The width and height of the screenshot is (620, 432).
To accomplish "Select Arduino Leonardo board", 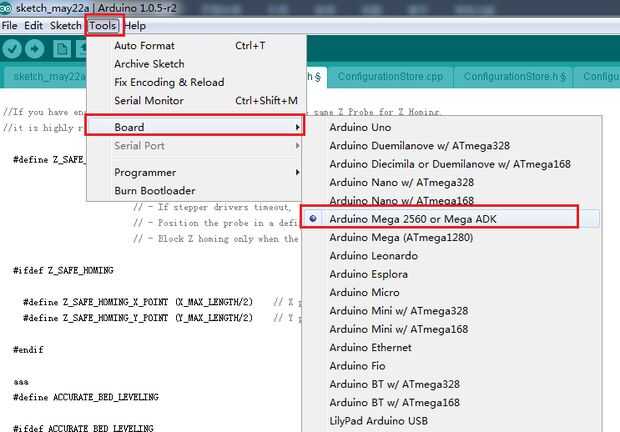I will click(x=451, y=256).
